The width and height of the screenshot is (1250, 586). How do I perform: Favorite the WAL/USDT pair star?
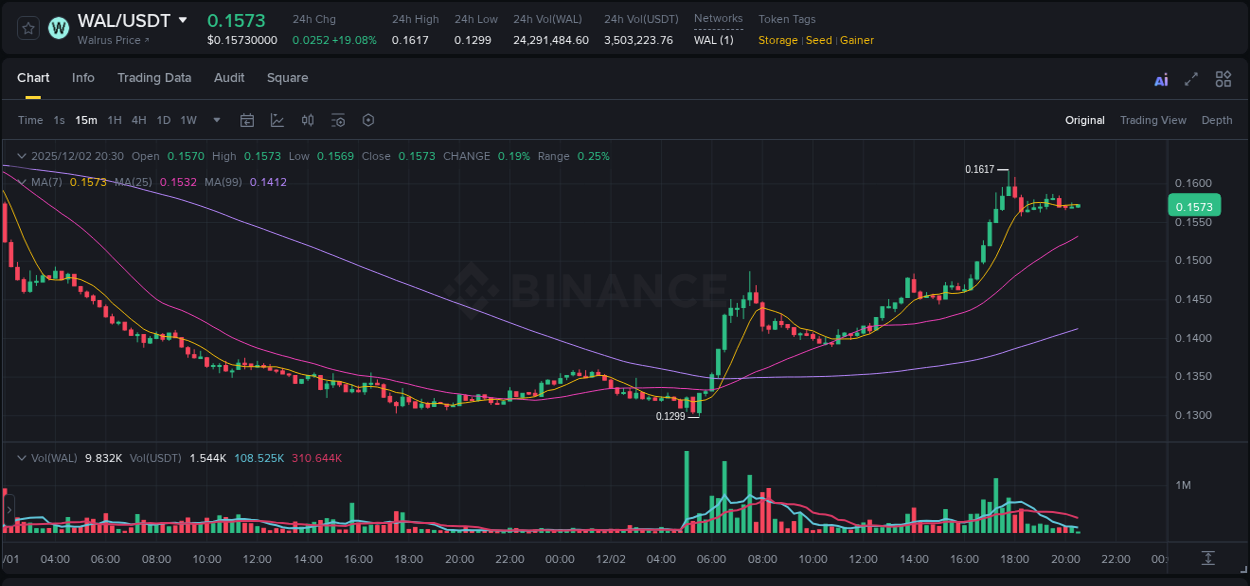point(27,28)
